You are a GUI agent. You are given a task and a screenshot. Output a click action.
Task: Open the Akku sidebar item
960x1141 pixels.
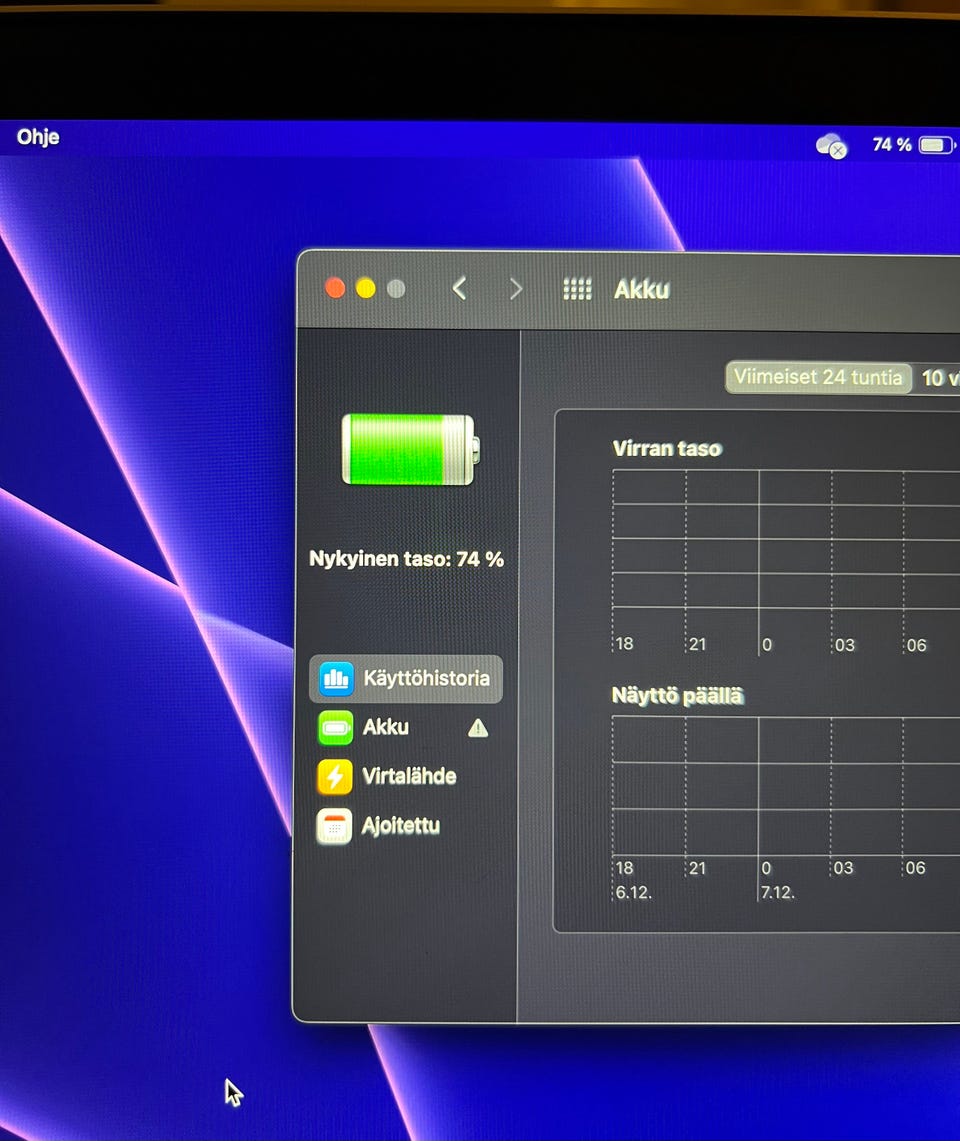coord(406,727)
